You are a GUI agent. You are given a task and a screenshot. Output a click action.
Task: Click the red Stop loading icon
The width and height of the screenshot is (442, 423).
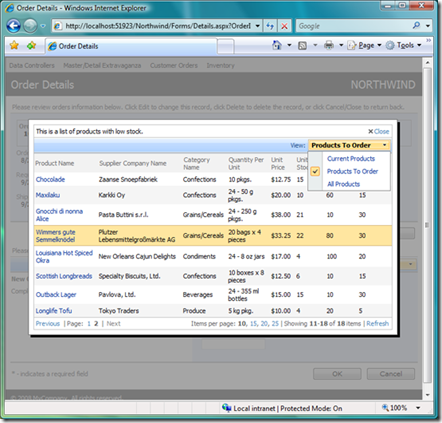pyautogui.click(x=284, y=26)
